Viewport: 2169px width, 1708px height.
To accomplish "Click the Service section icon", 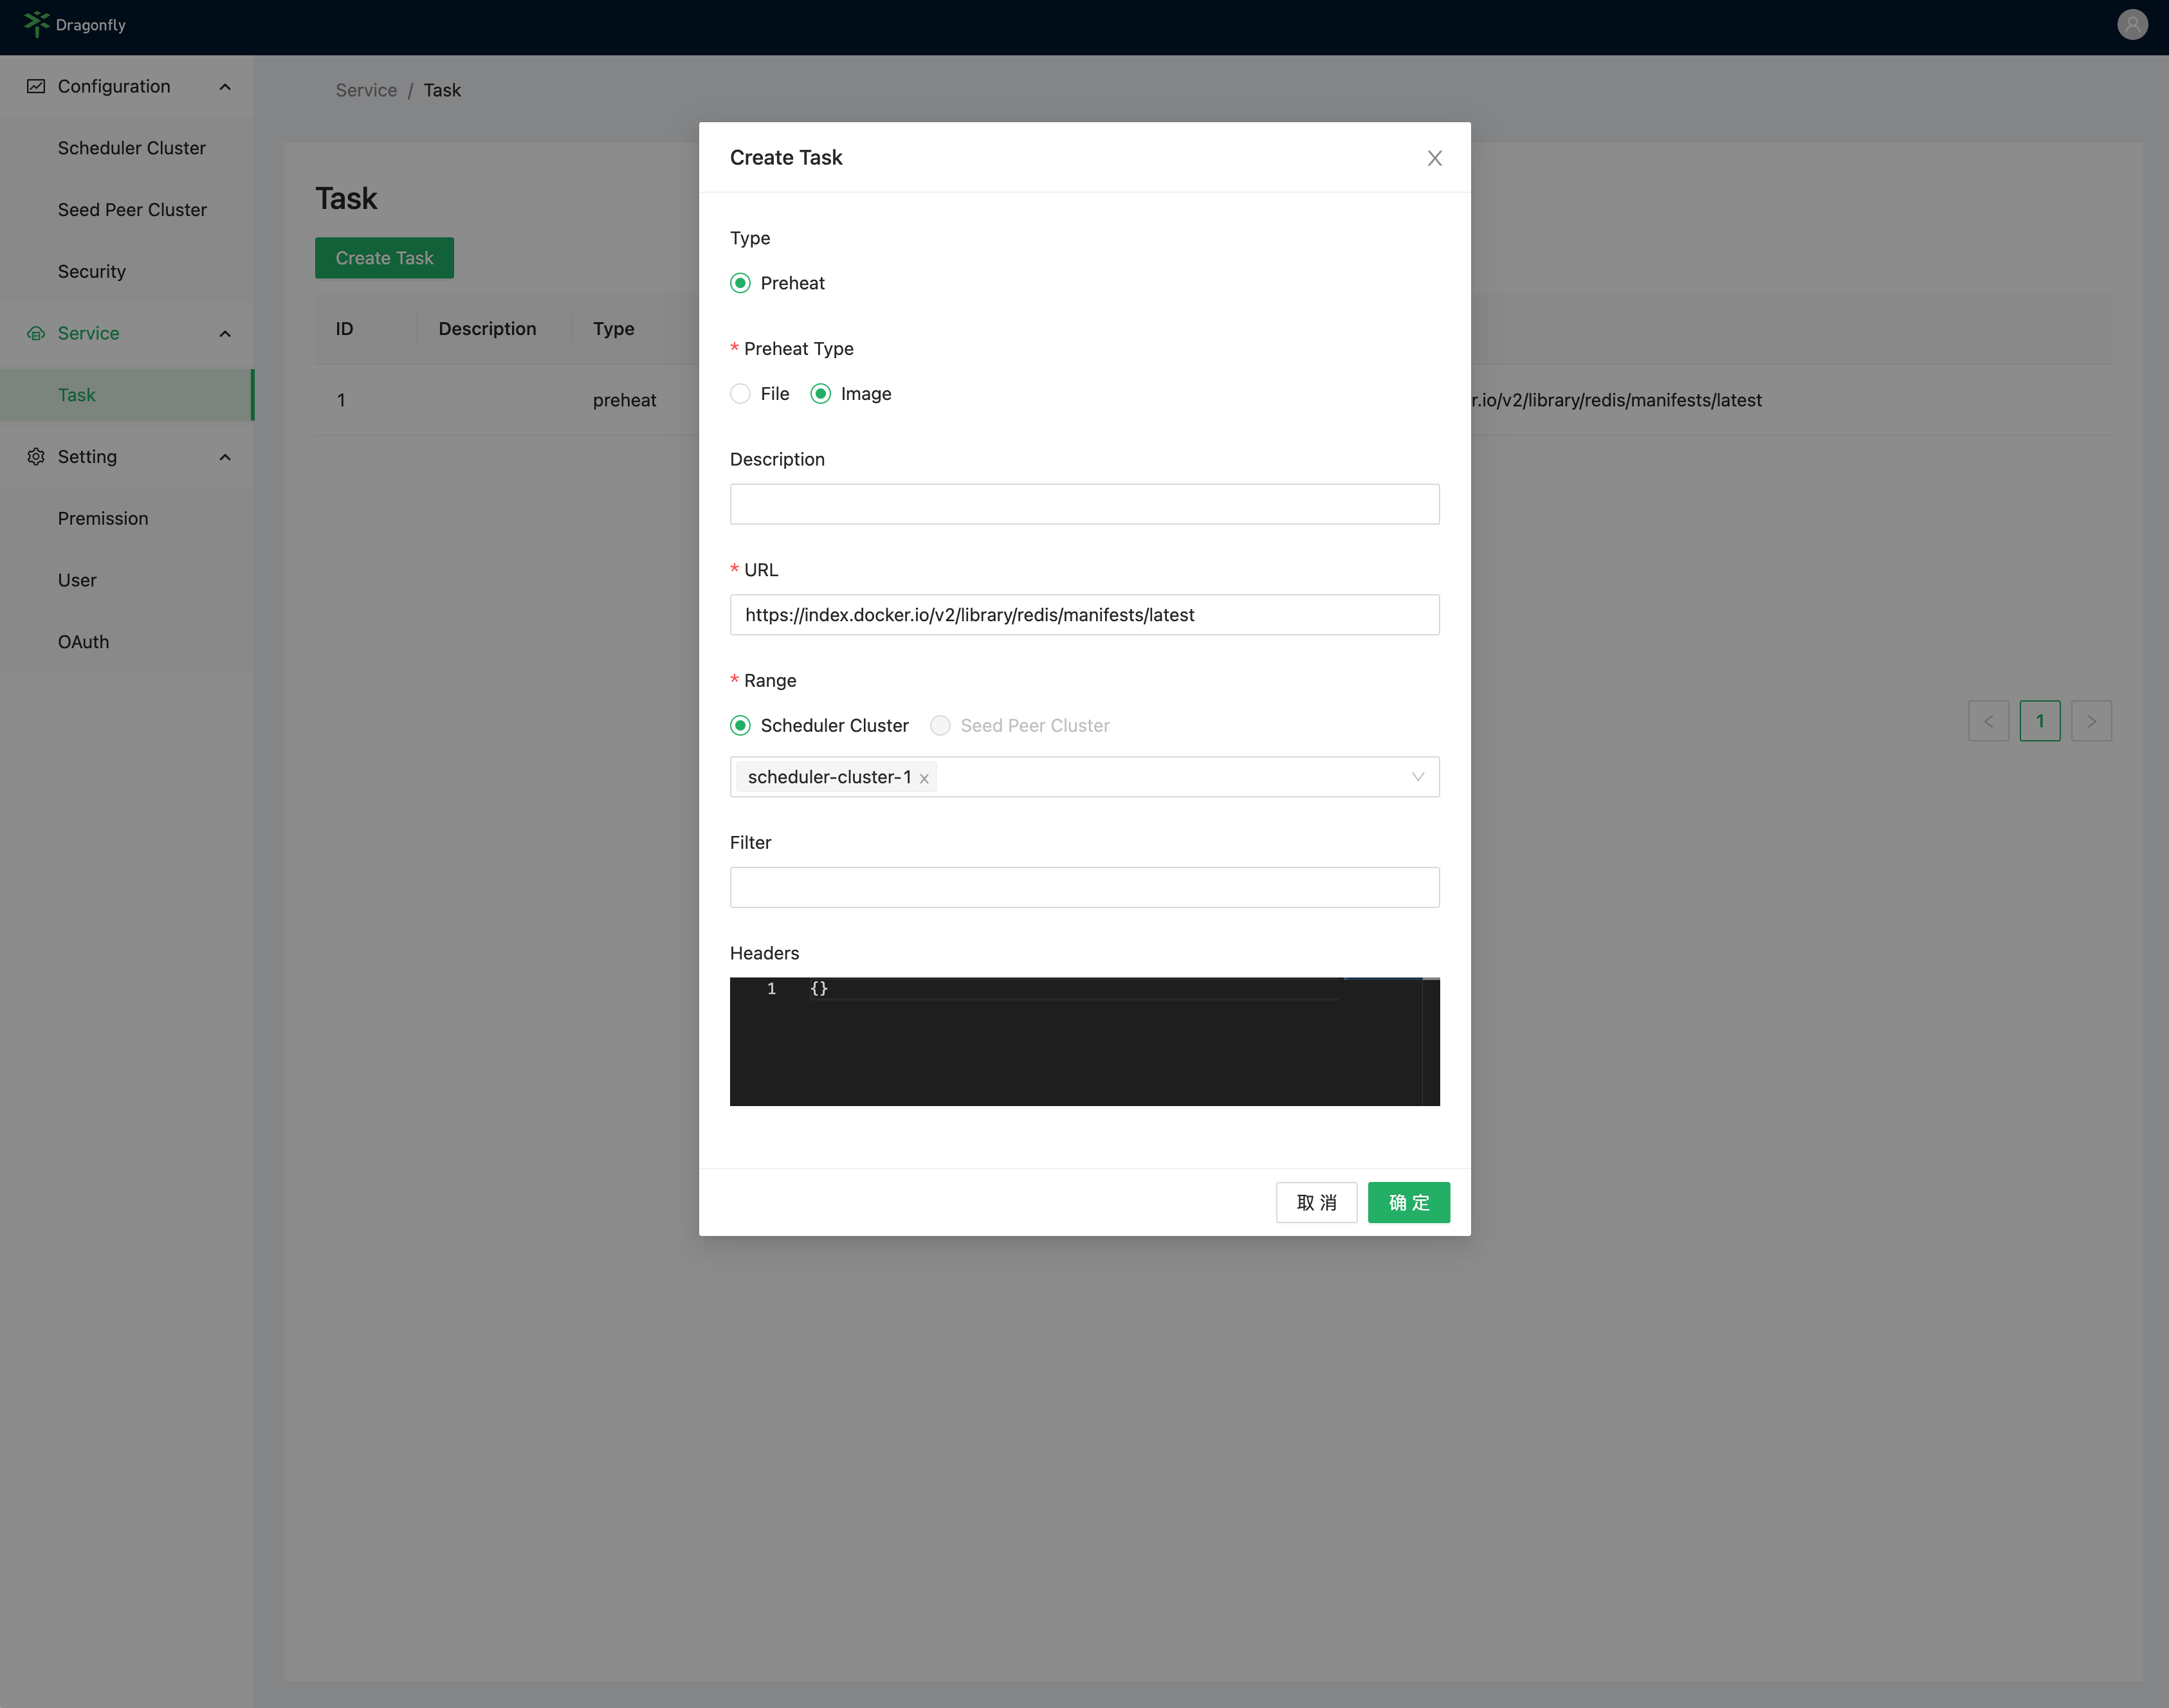I will tap(35, 333).
